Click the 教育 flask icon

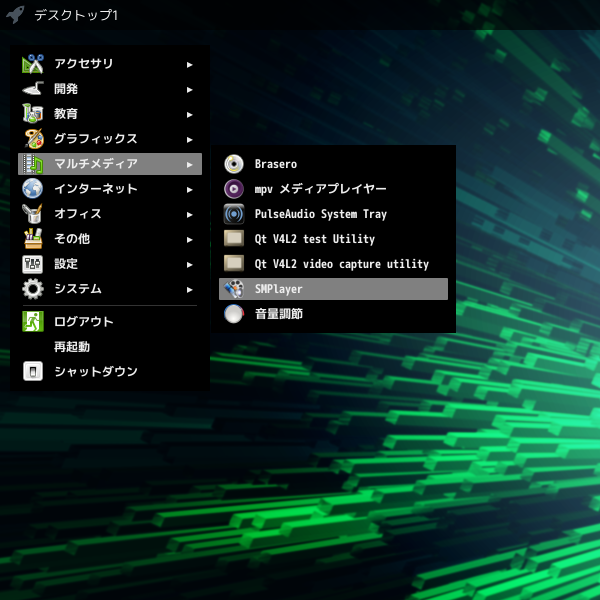tap(33, 114)
